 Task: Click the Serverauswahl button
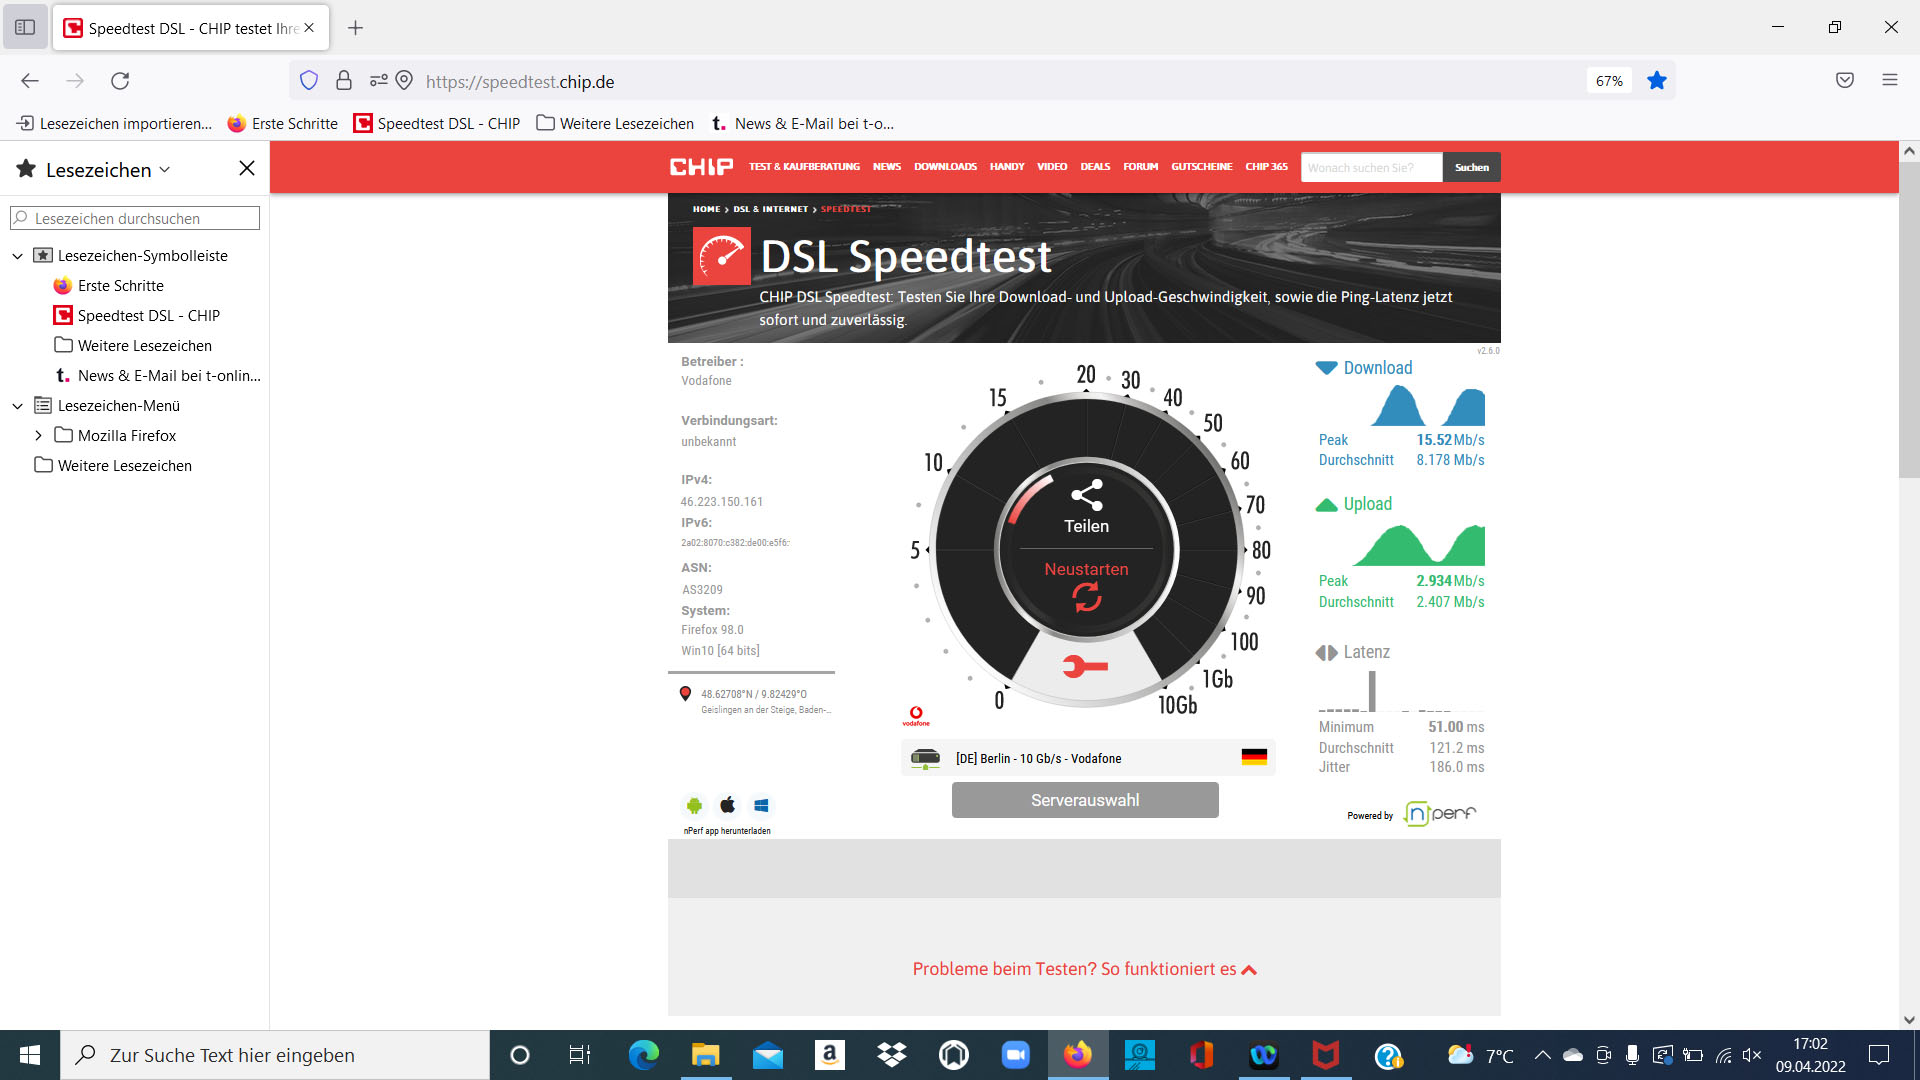1085,800
